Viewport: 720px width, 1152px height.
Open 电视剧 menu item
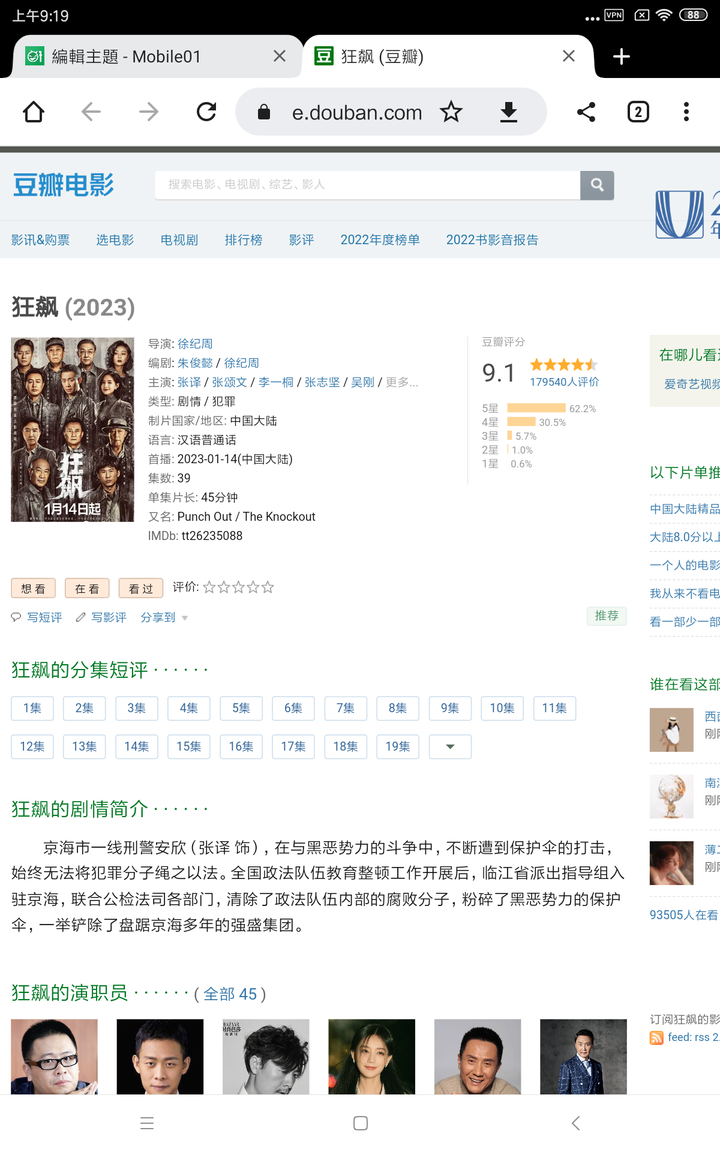point(179,240)
